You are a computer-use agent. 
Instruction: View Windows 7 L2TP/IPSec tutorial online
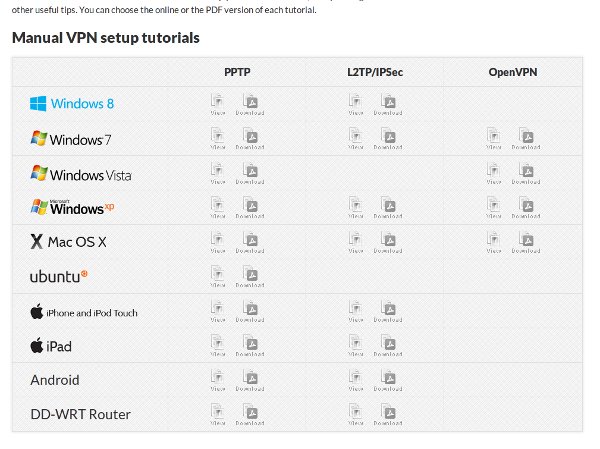click(x=355, y=138)
